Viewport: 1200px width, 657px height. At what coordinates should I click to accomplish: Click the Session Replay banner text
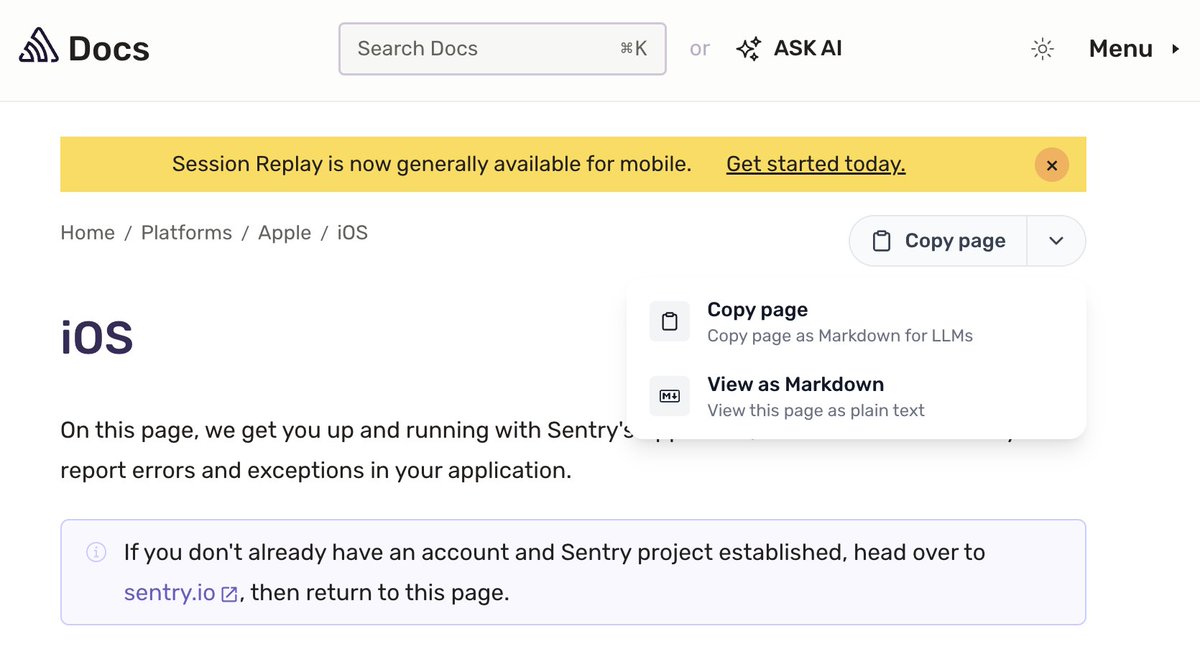[432, 164]
